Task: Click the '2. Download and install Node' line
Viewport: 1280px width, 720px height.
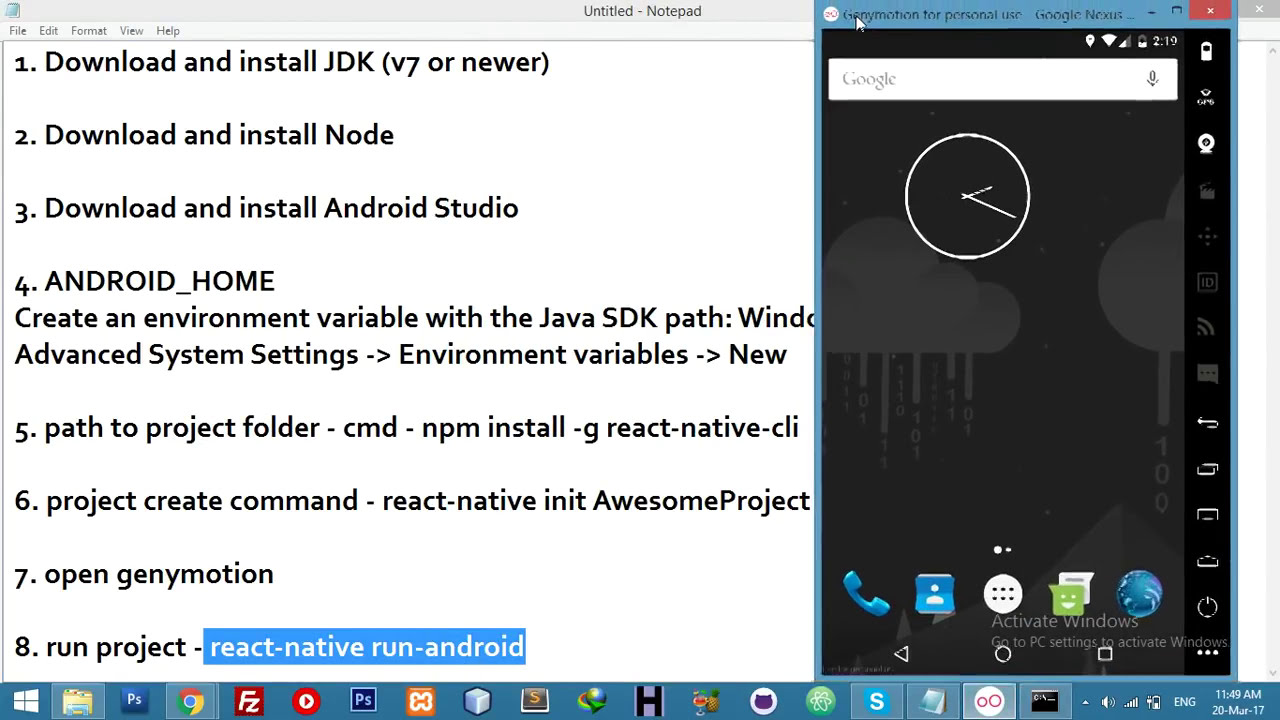Action: point(204,135)
